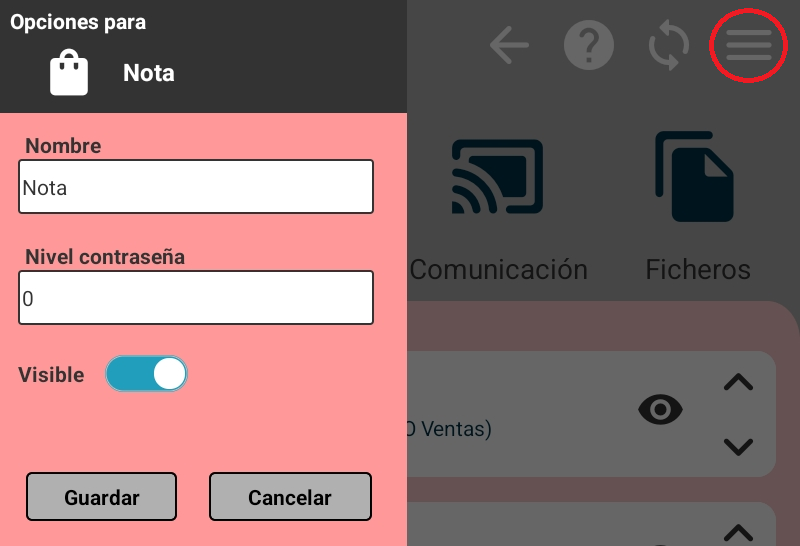
Task: Select the Ficheros label
Action: pos(698,269)
